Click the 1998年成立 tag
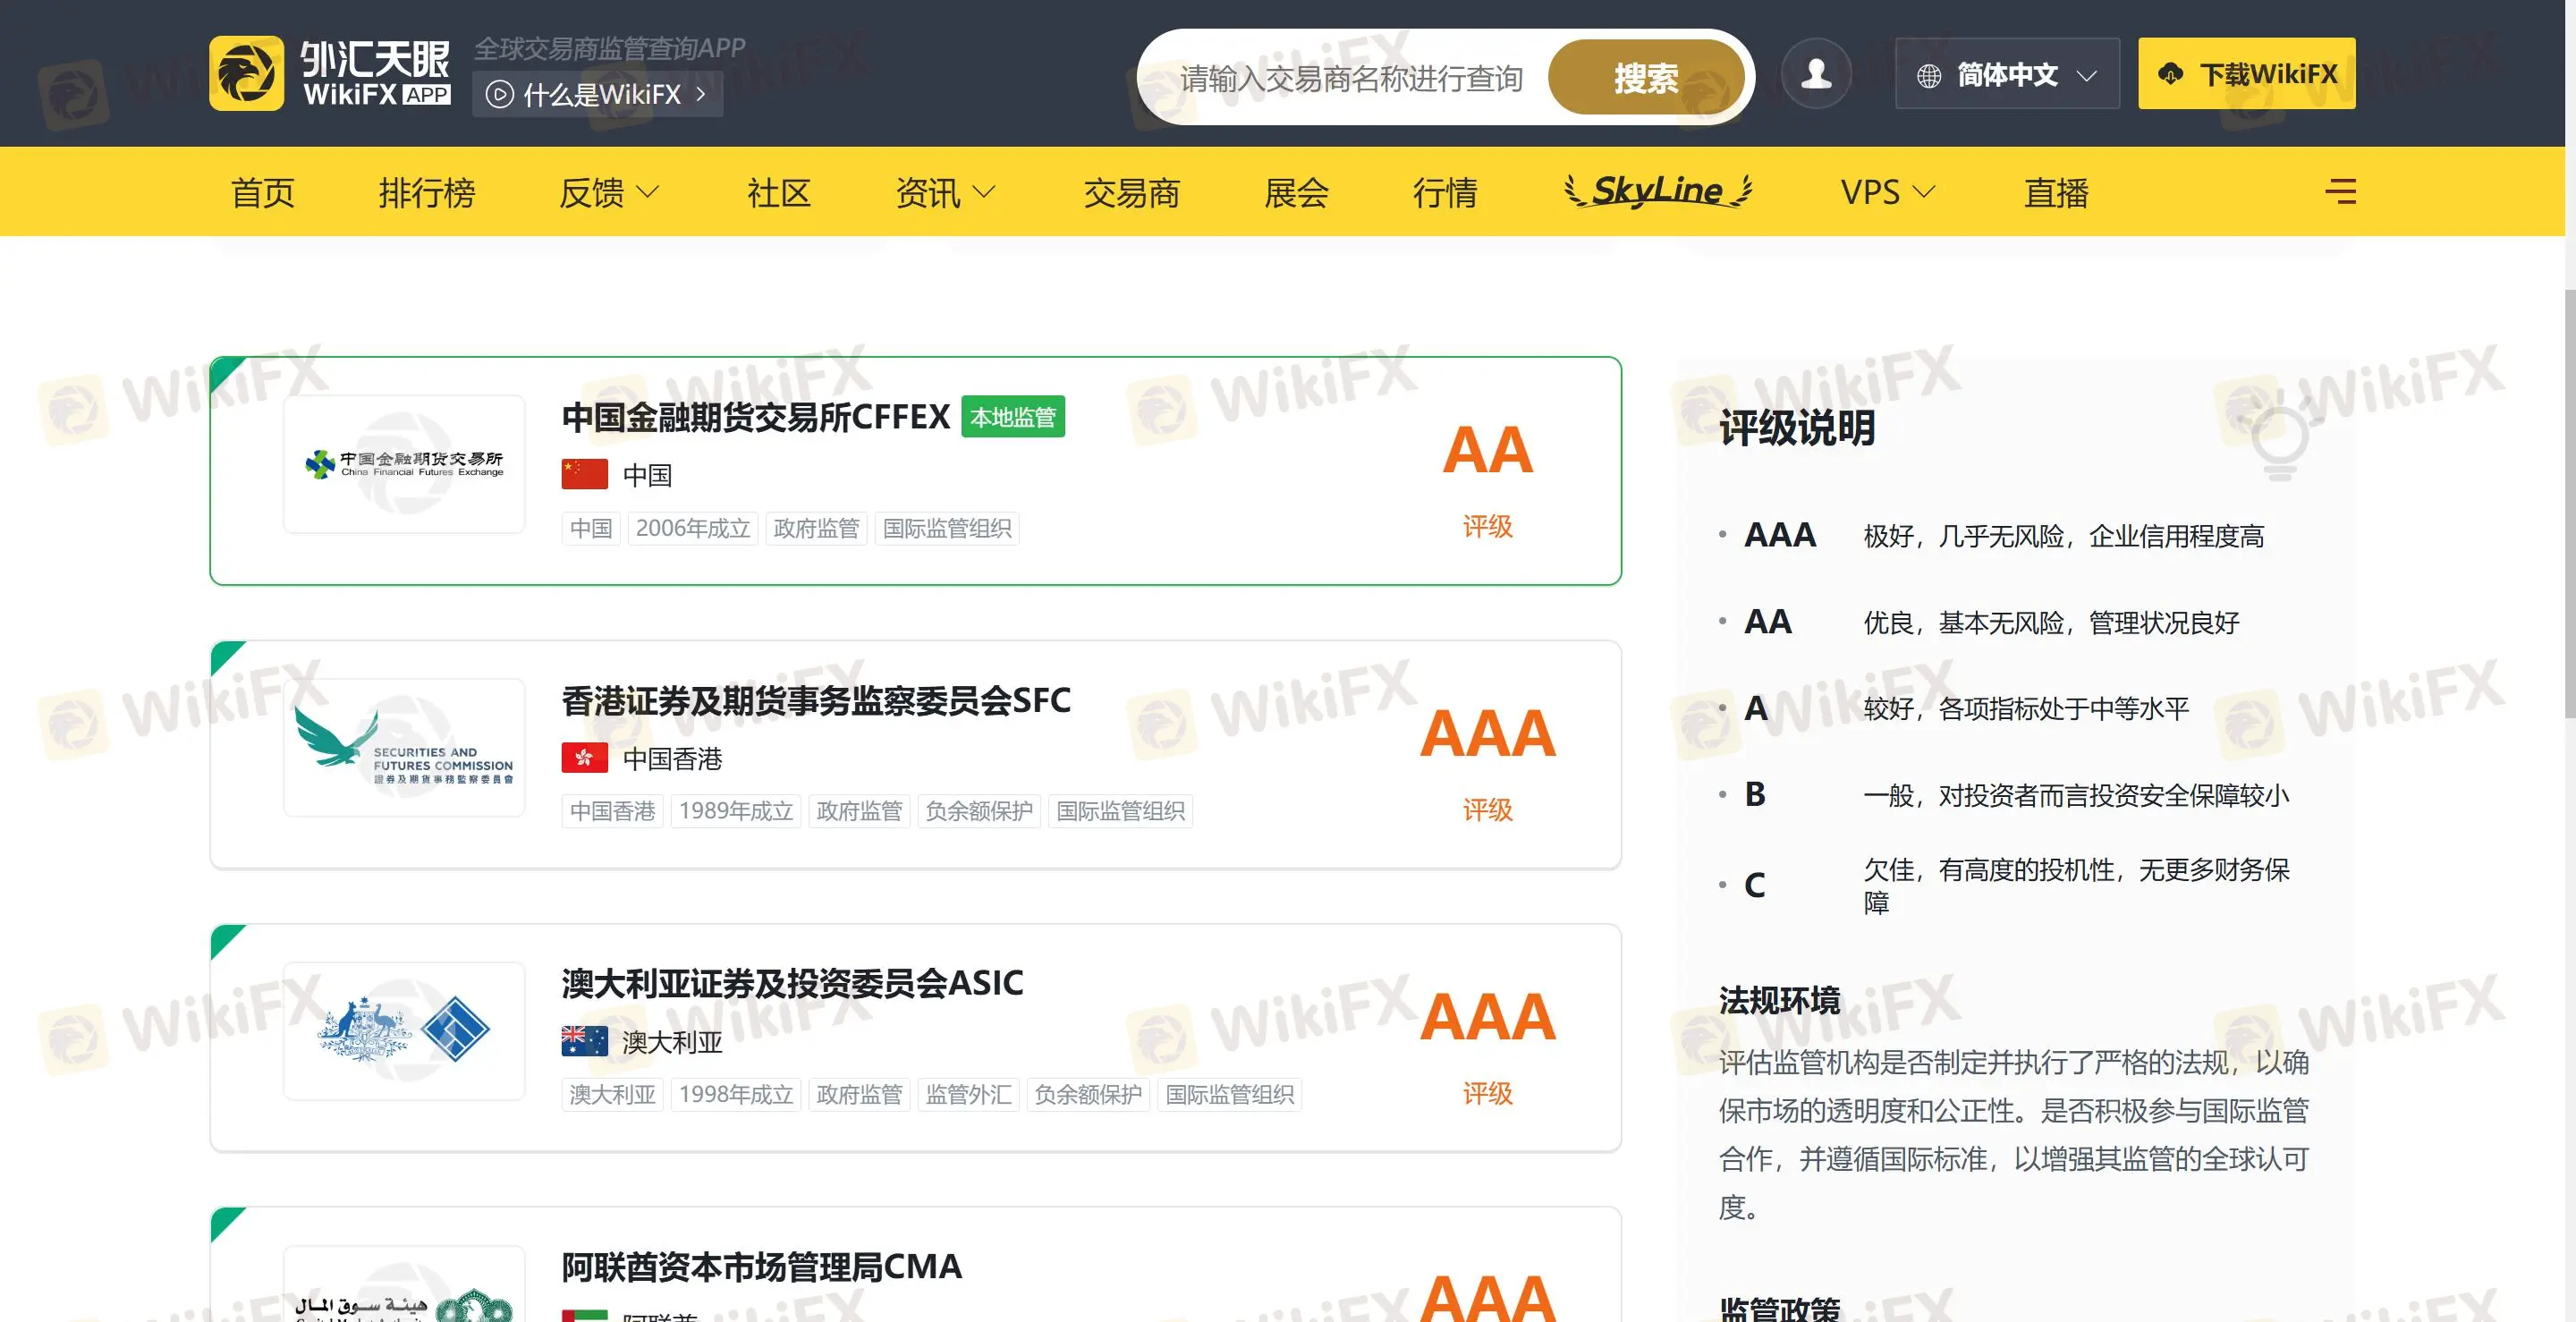The image size is (2576, 1322). (x=735, y=1095)
